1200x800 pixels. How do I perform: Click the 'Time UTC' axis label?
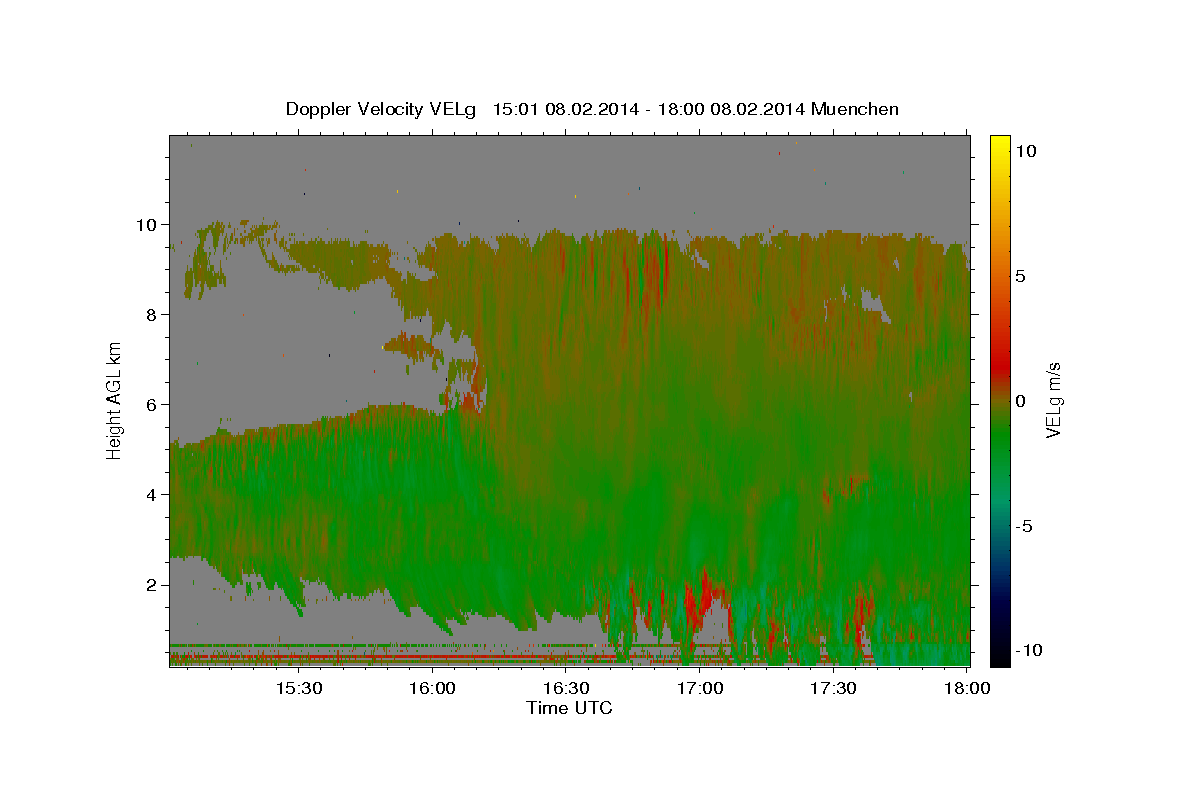569,708
